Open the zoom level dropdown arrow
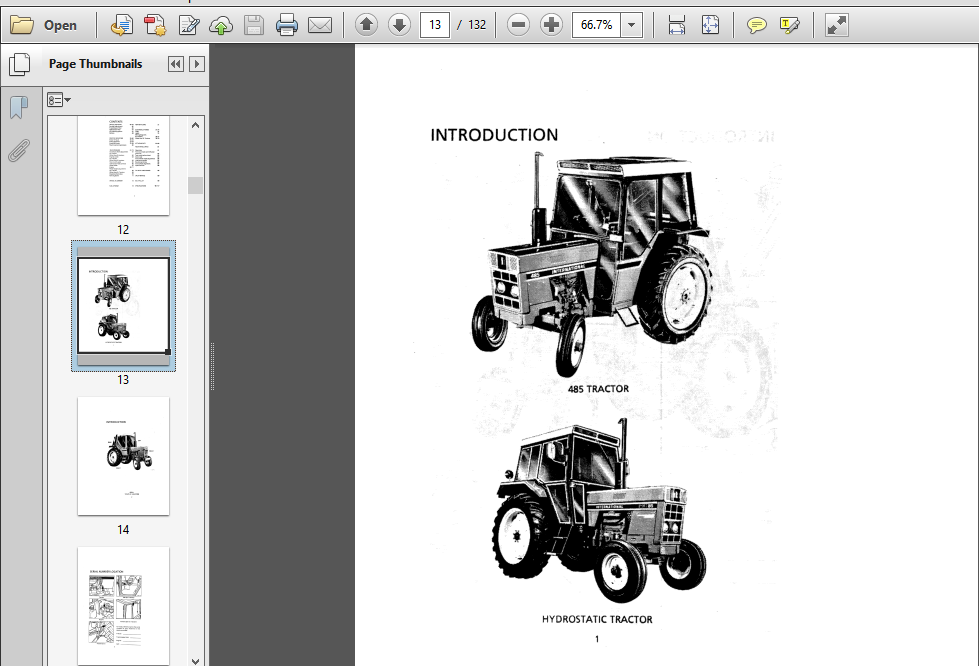This screenshot has height=666, width=979. pyautogui.click(x=631, y=25)
